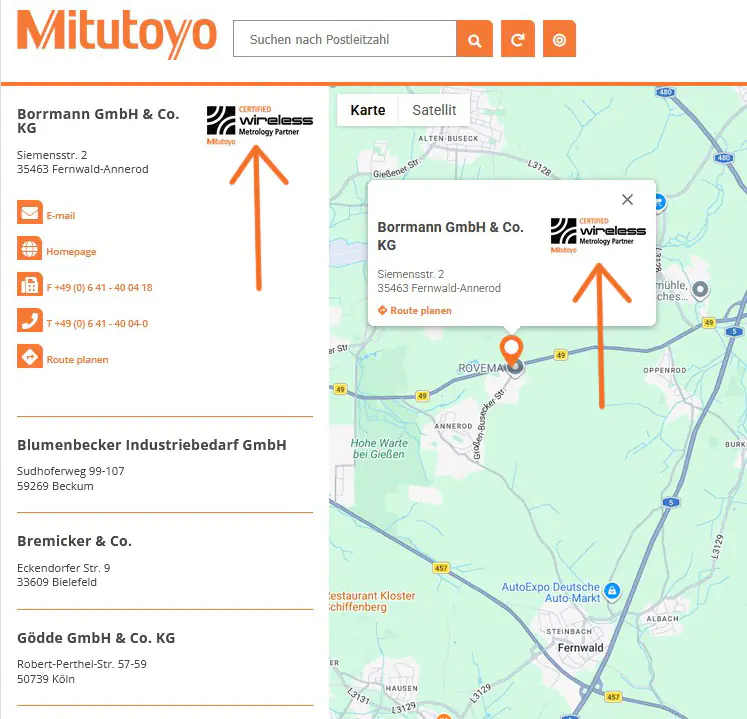Image resolution: width=747 pixels, height=719 pixels.
Task: Open the E-mail link
Action: (61, 215)
